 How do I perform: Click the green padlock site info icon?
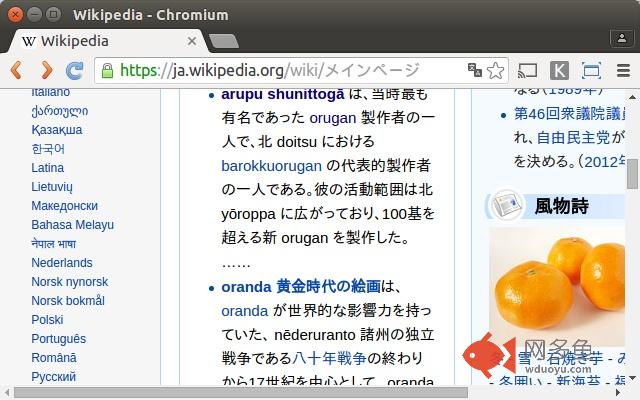pos(107,71)
